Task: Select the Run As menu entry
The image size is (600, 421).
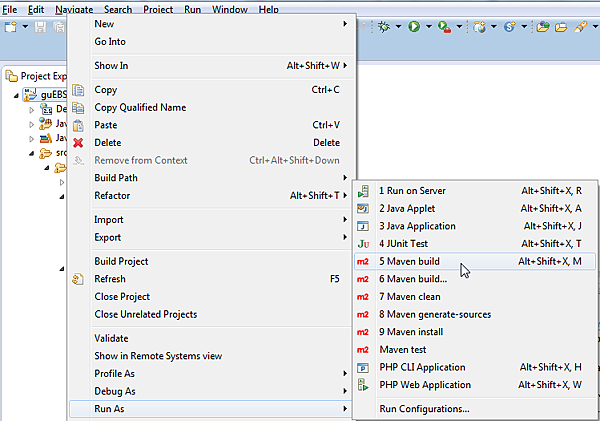Action: [211, 409]
